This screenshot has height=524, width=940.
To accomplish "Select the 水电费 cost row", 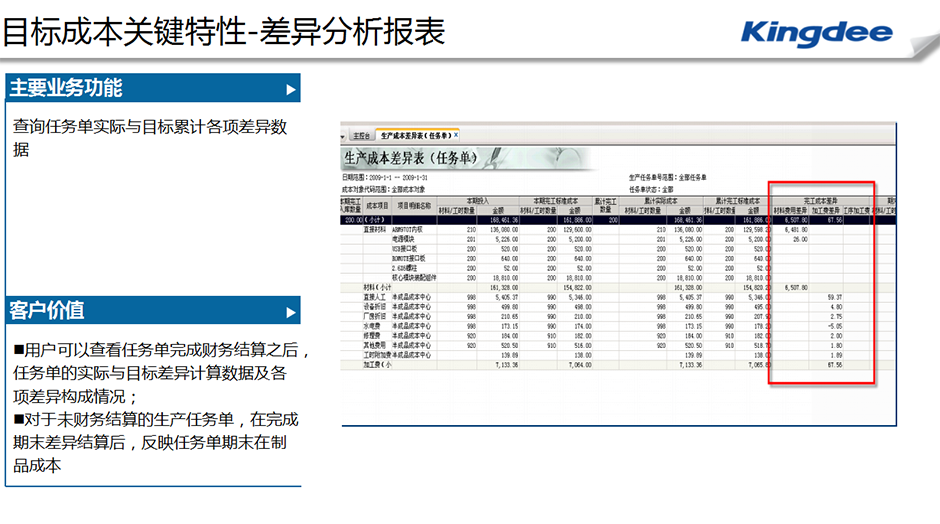I will 373,326.
